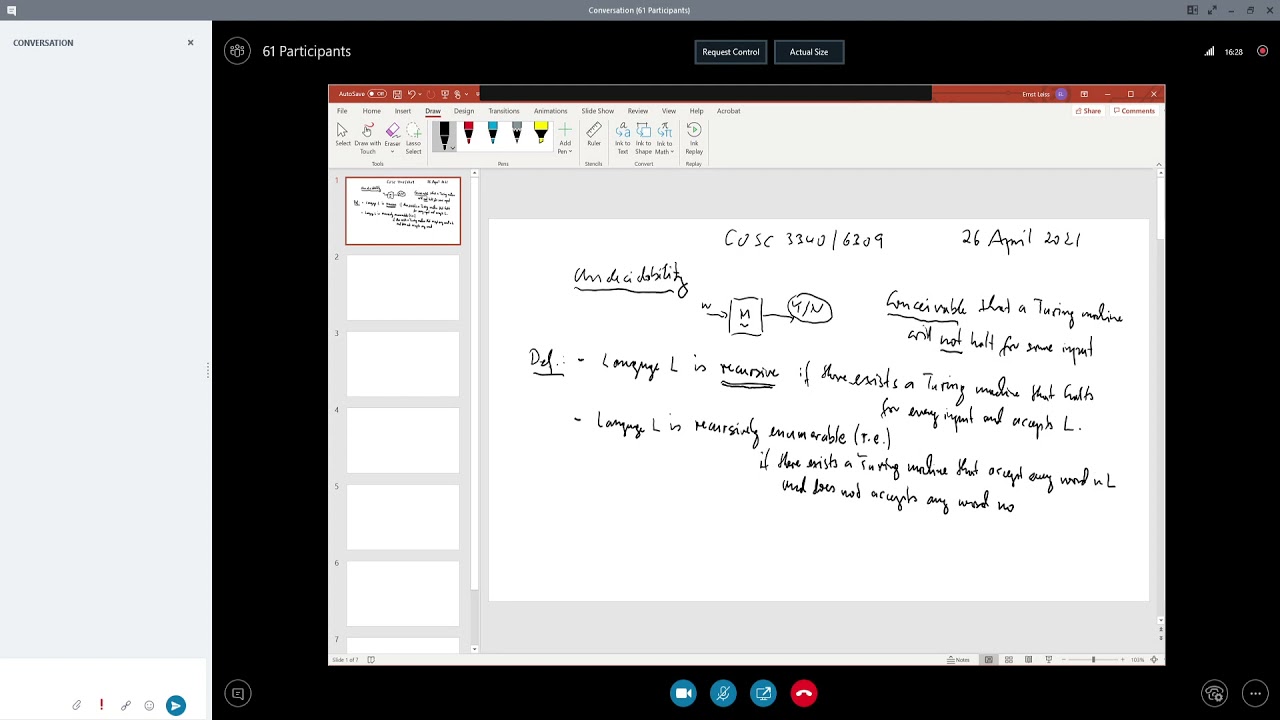Open the 61 Participants list icon
The image size is (1280, 720).
pyautogui.click(x=237, y=51)
